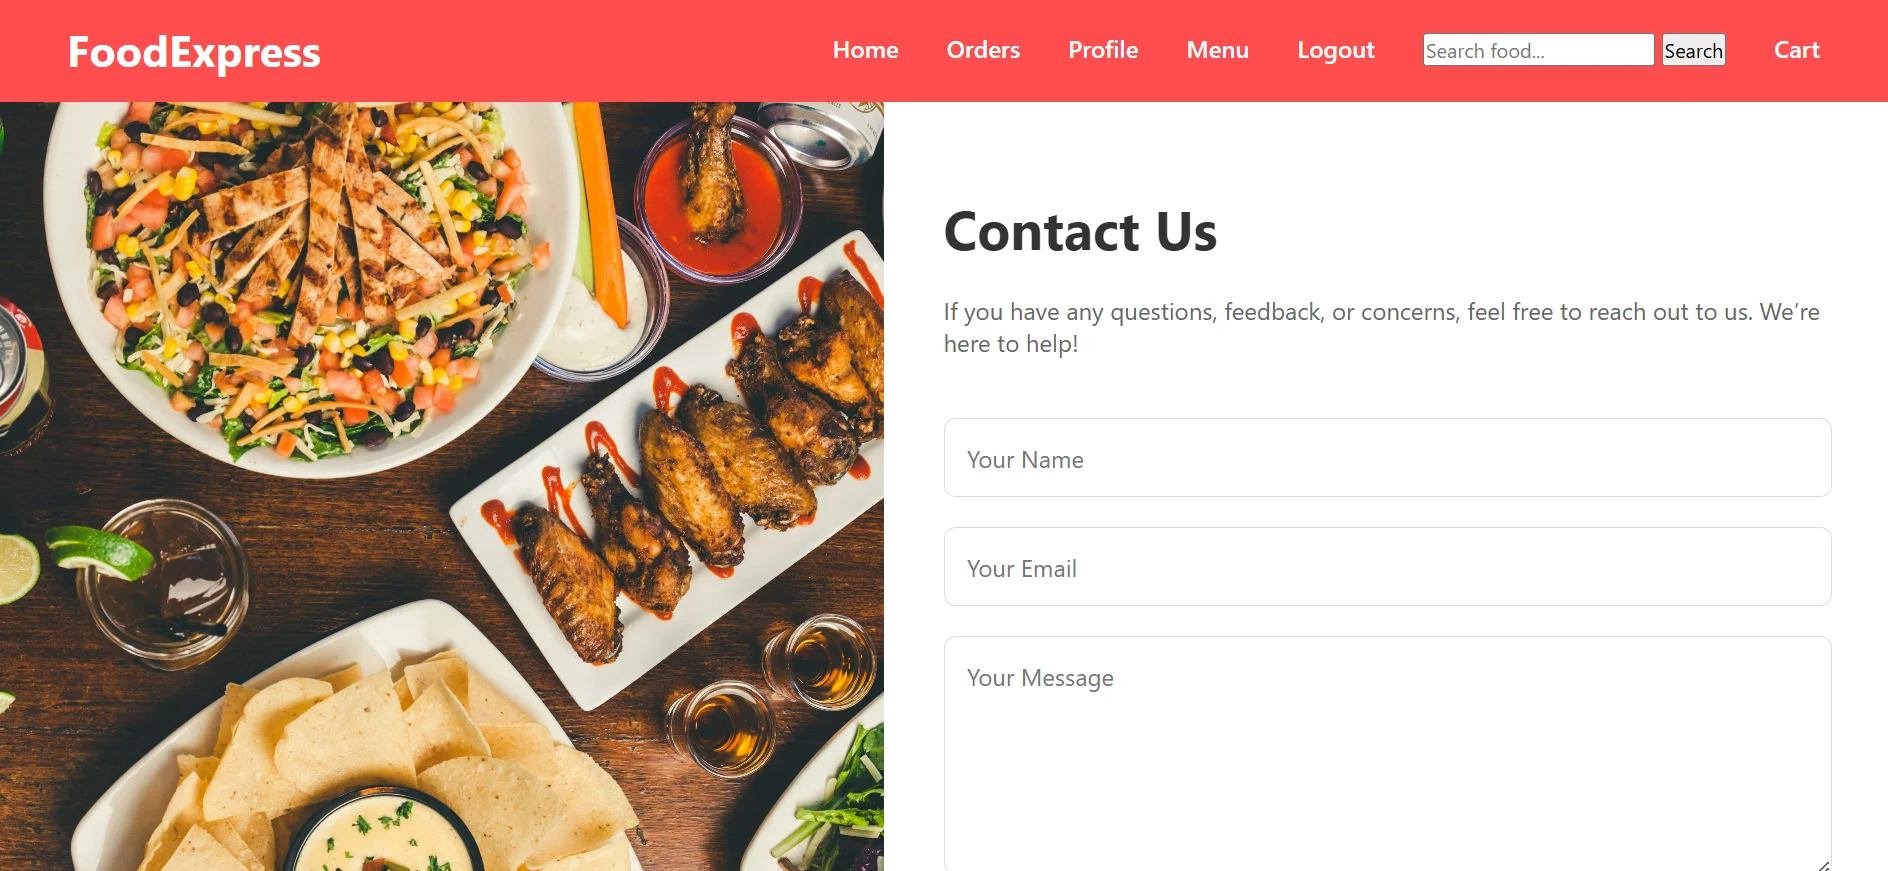The image size is (1888, 871).
Task: Click the red sauce cup in the photo
Action: point(716,195)
